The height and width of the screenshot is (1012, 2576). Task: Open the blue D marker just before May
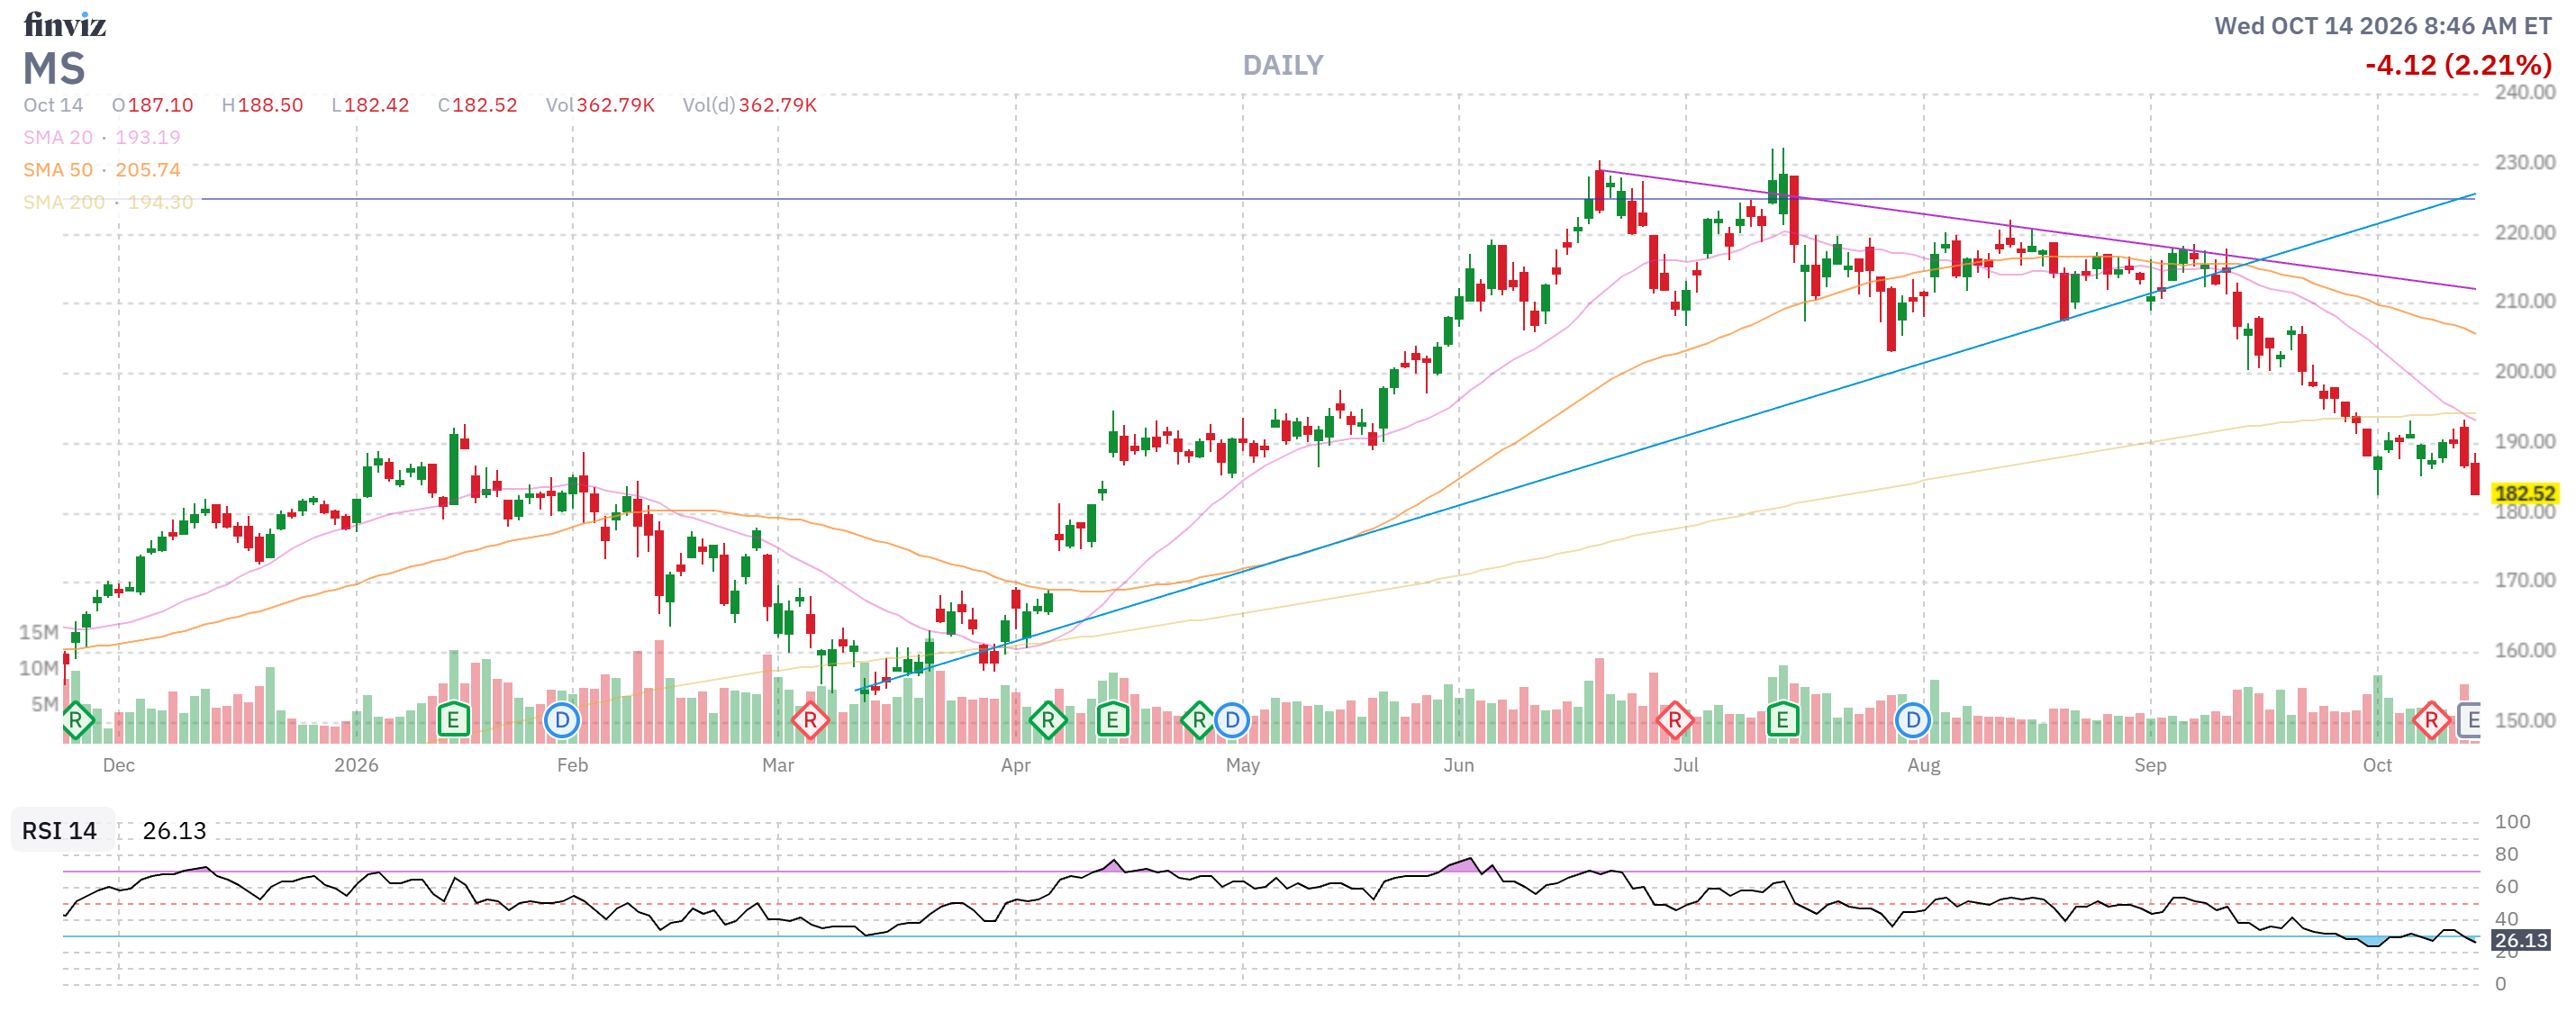point(1232,720)
